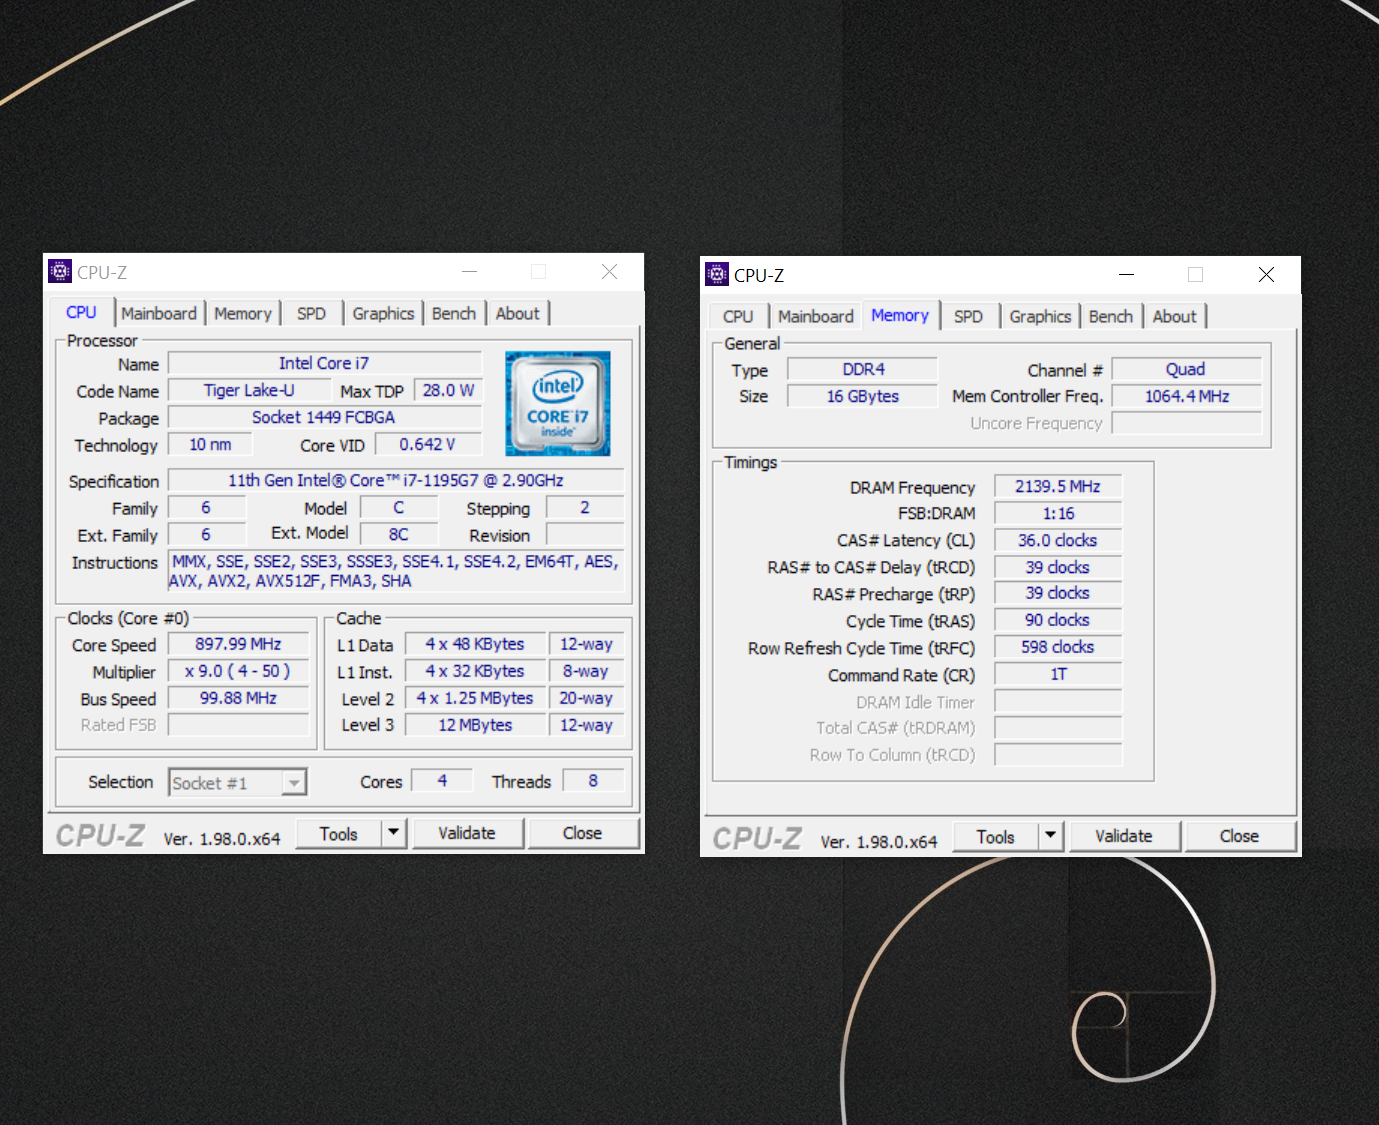This screenshot has height=1125, width=1379.
Task: Minimize the left CPU-Z window
Action: click(x=469, y=272)
